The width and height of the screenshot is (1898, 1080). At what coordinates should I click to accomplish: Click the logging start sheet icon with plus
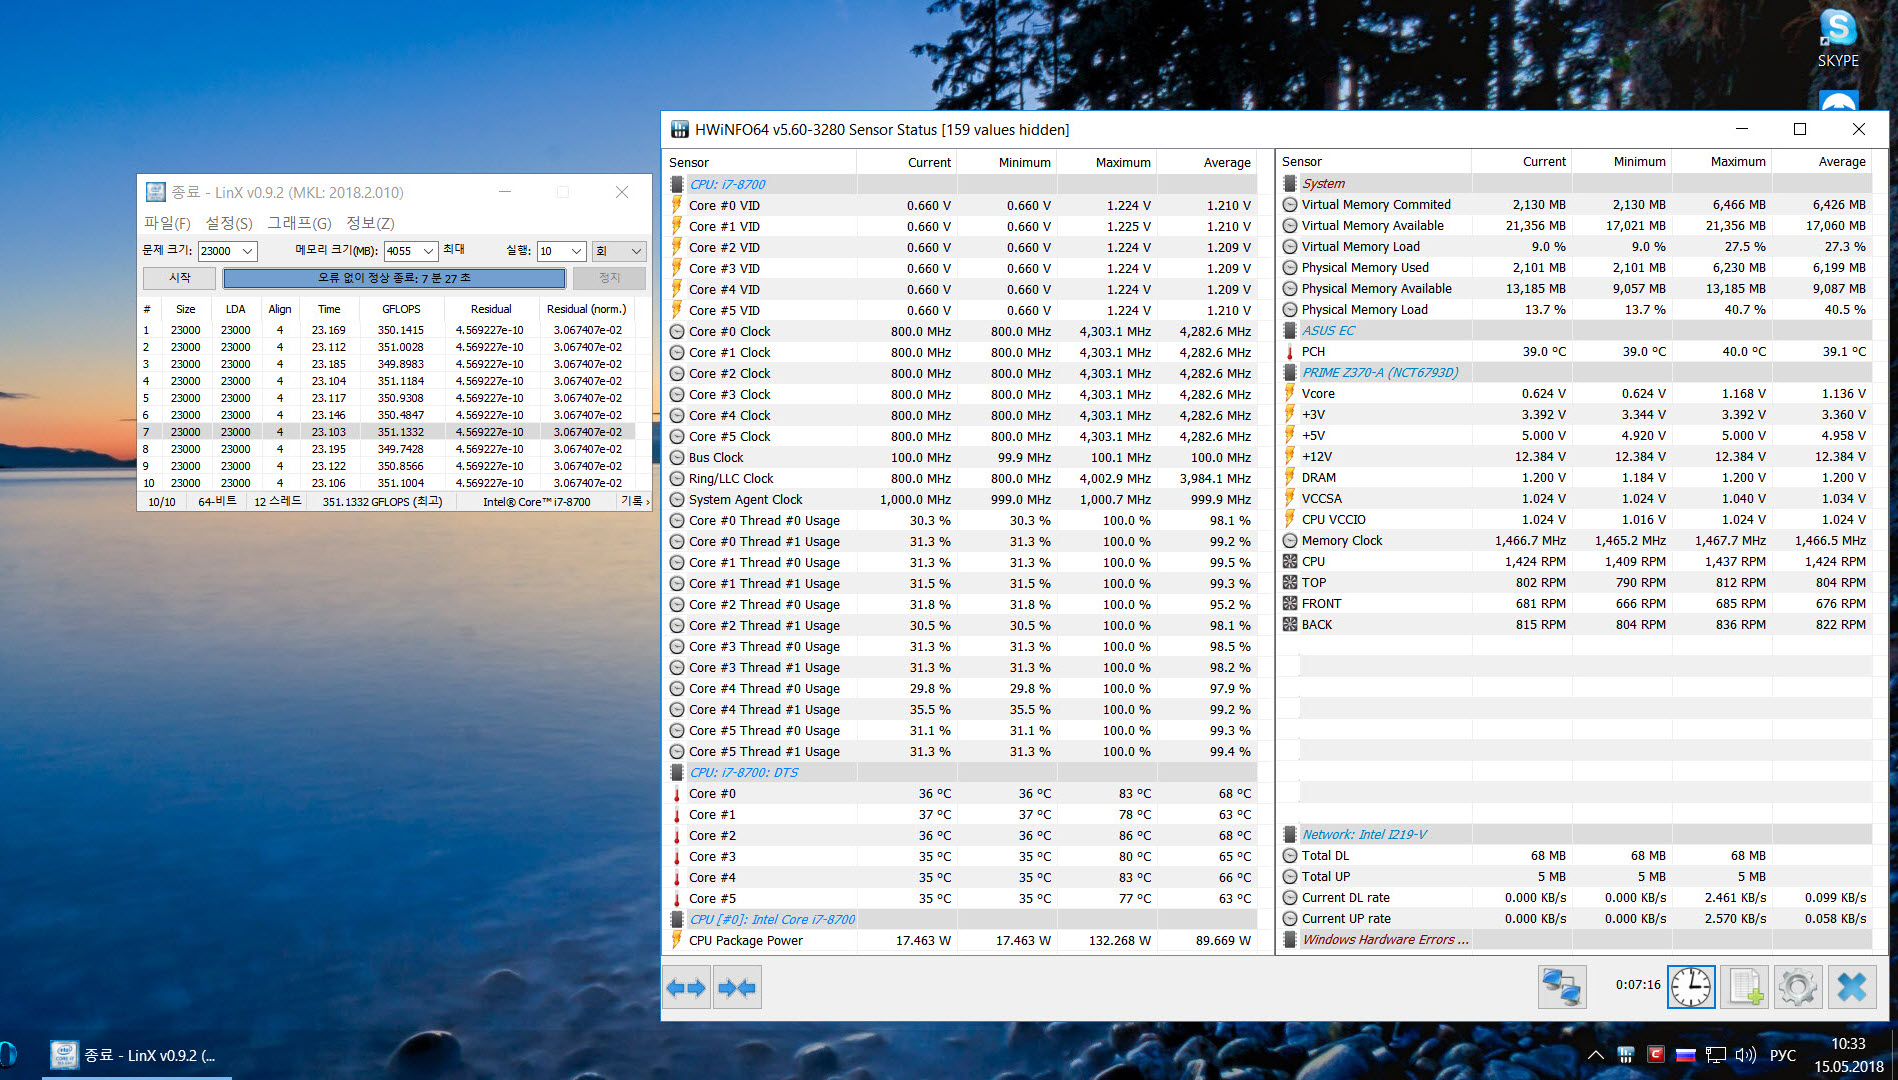pos(1745,987)
